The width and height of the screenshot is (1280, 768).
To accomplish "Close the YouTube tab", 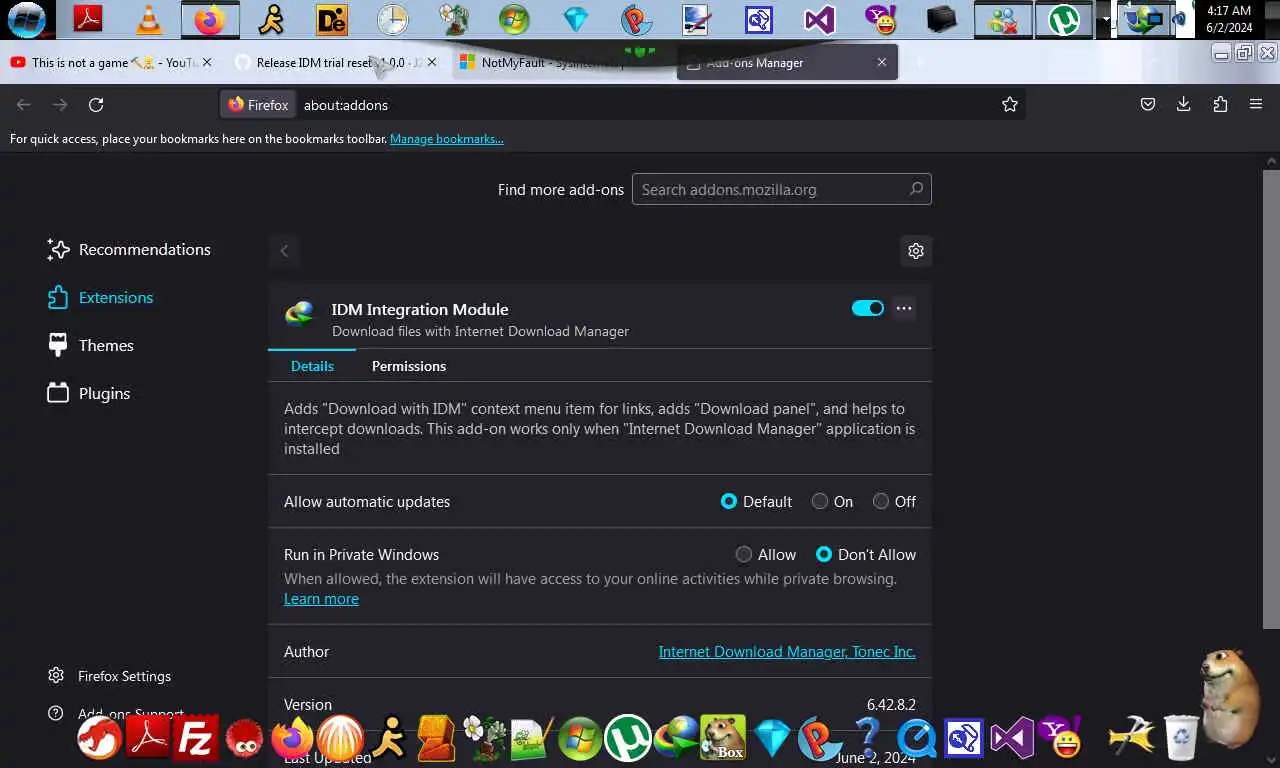I will [x=207, y=62].
